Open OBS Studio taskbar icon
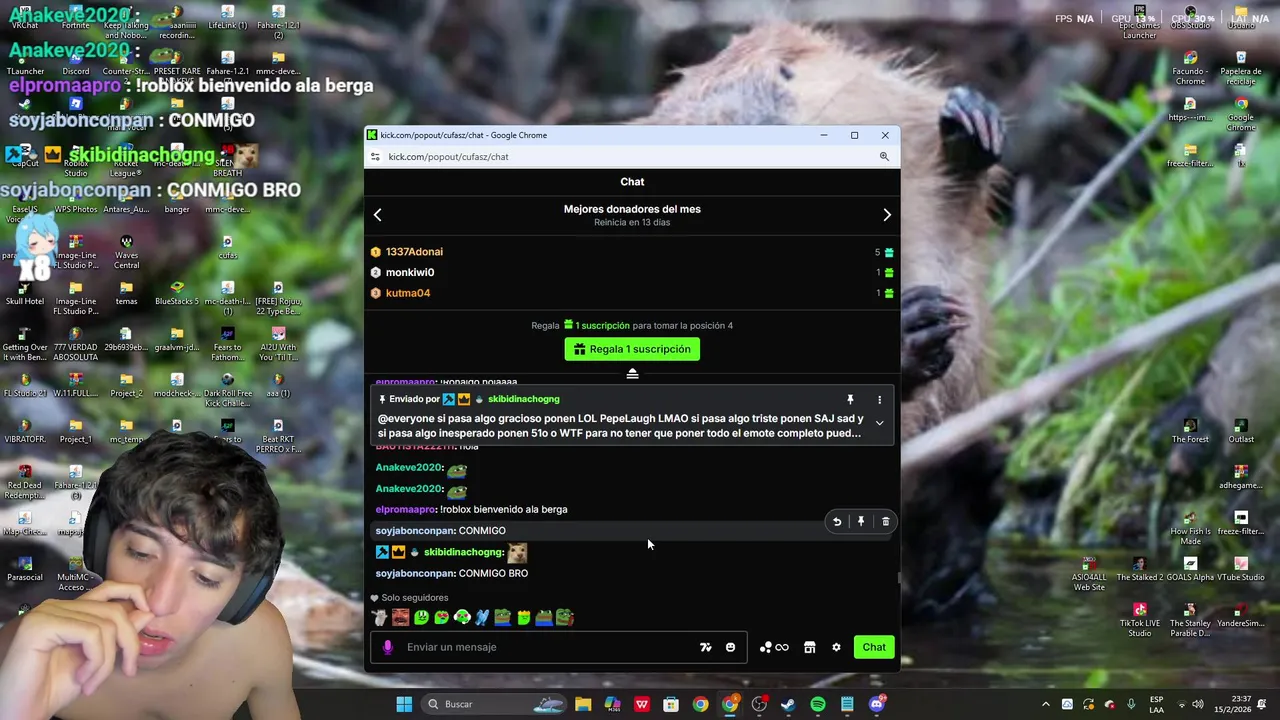Viewport: 1280px width, 720px height. point(759,704)
